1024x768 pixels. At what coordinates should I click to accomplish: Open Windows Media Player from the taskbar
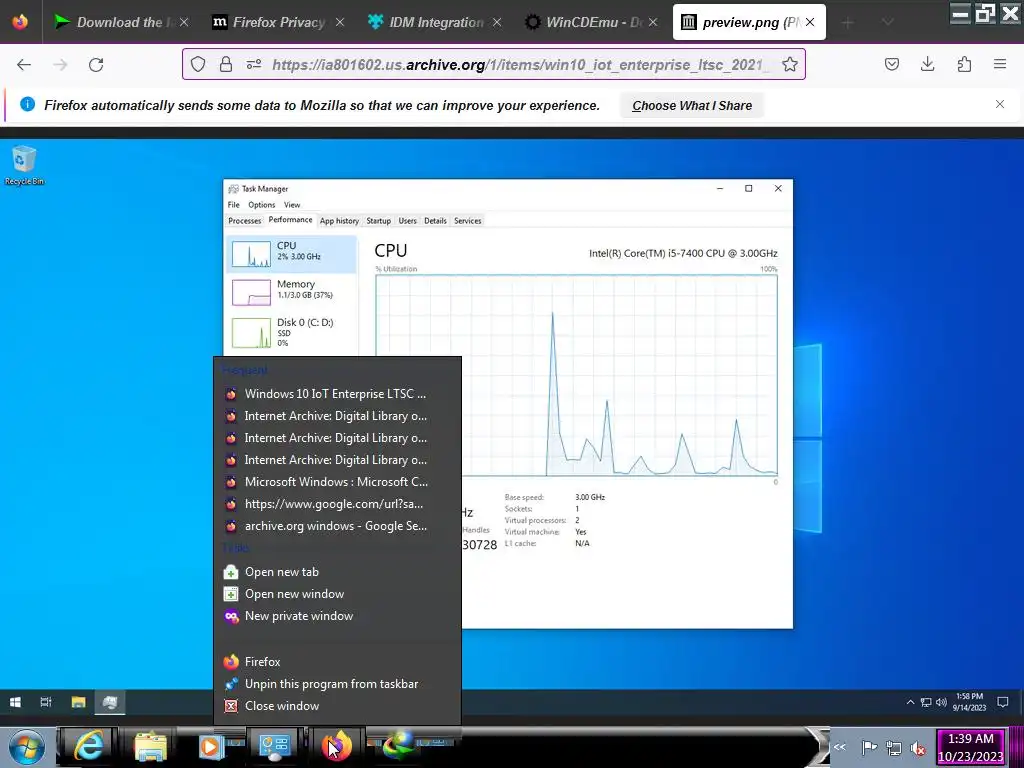click(212, 746)
